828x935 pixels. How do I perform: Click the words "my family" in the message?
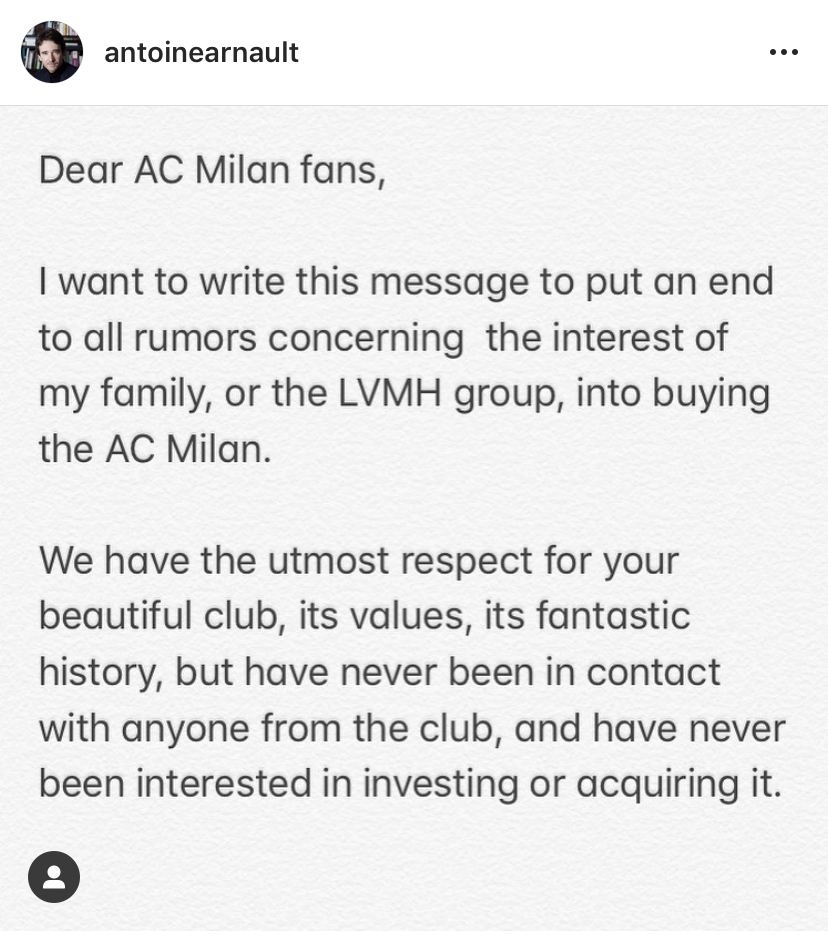[121, 394]
